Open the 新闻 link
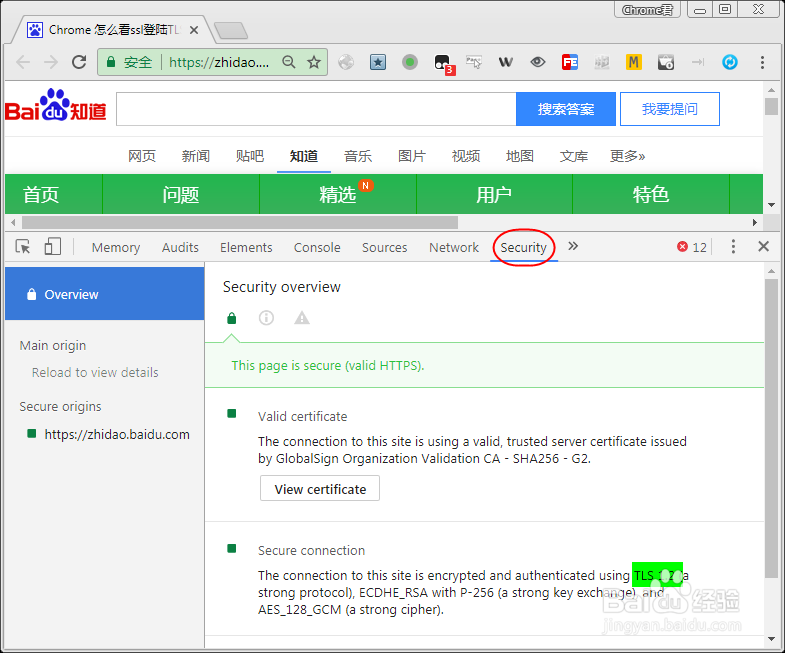Viewport: 785px width, 653px height. (x=196, y=156)
